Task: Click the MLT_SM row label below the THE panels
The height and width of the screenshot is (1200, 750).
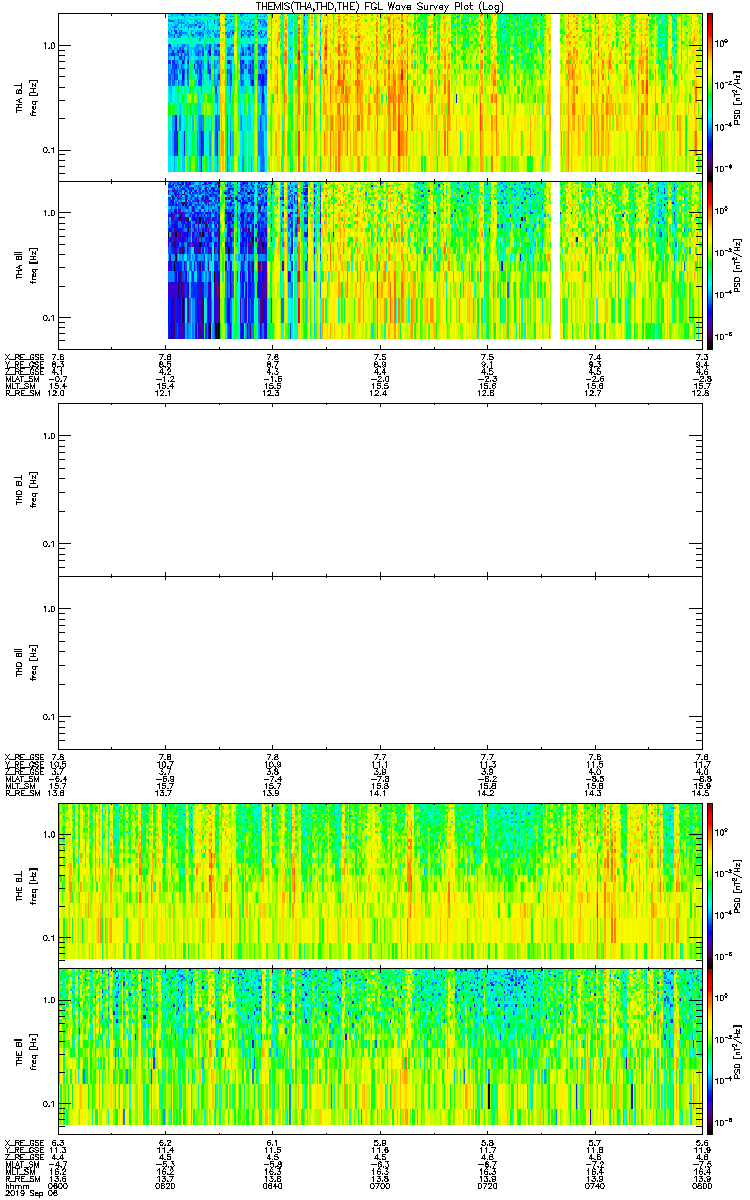Action: coord(19,1173)
